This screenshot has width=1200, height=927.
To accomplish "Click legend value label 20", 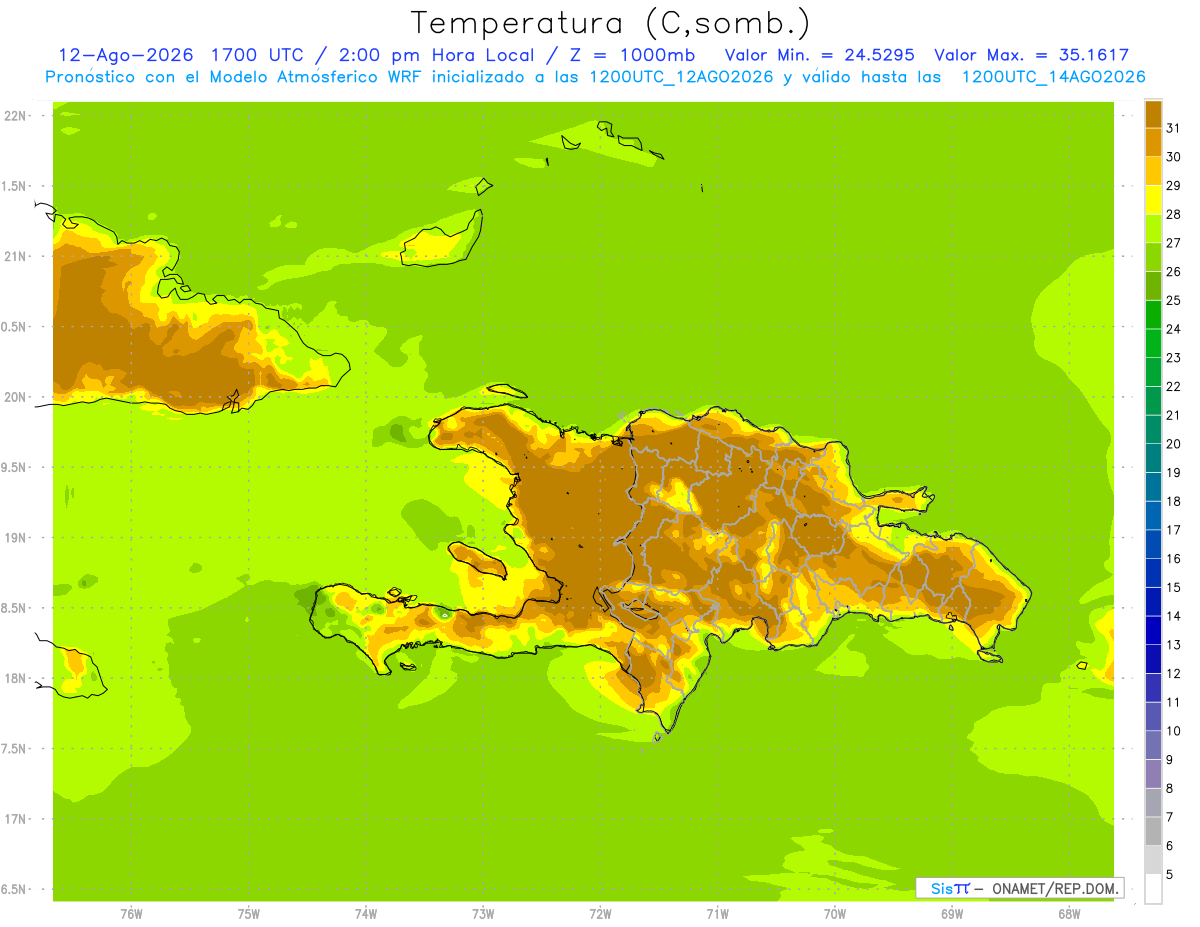I will (1173, 444).
